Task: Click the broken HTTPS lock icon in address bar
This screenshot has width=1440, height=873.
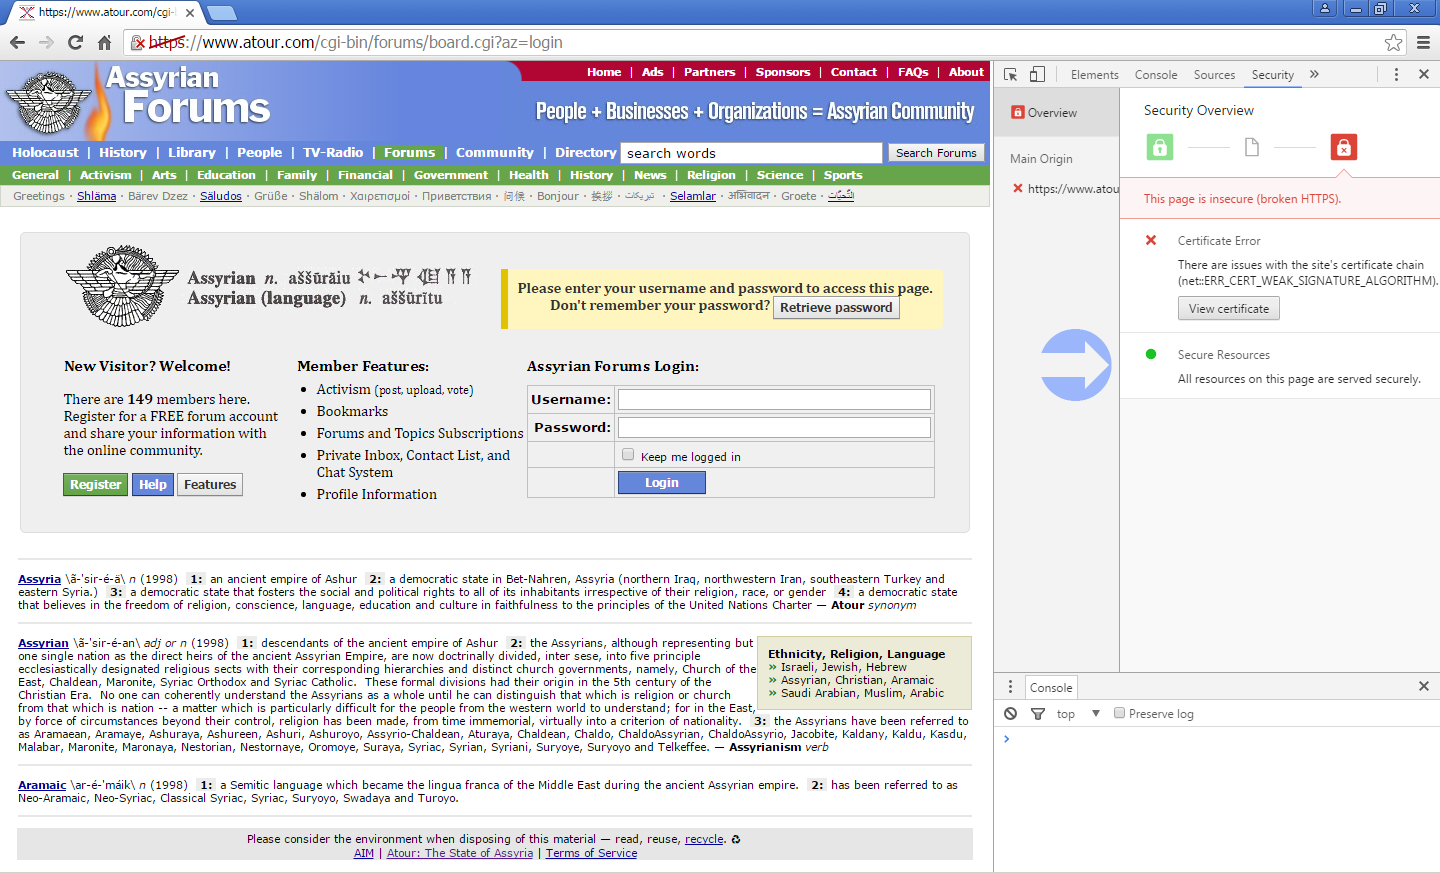Action: tap(139, 42)
